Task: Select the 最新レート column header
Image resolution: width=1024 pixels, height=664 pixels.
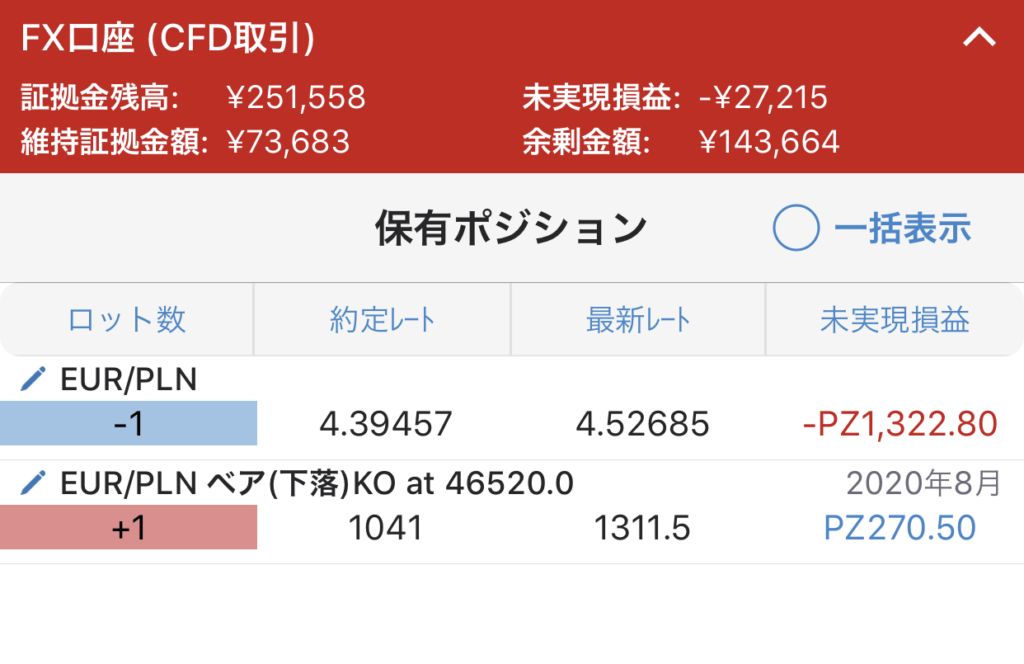Action: point(638,320)
